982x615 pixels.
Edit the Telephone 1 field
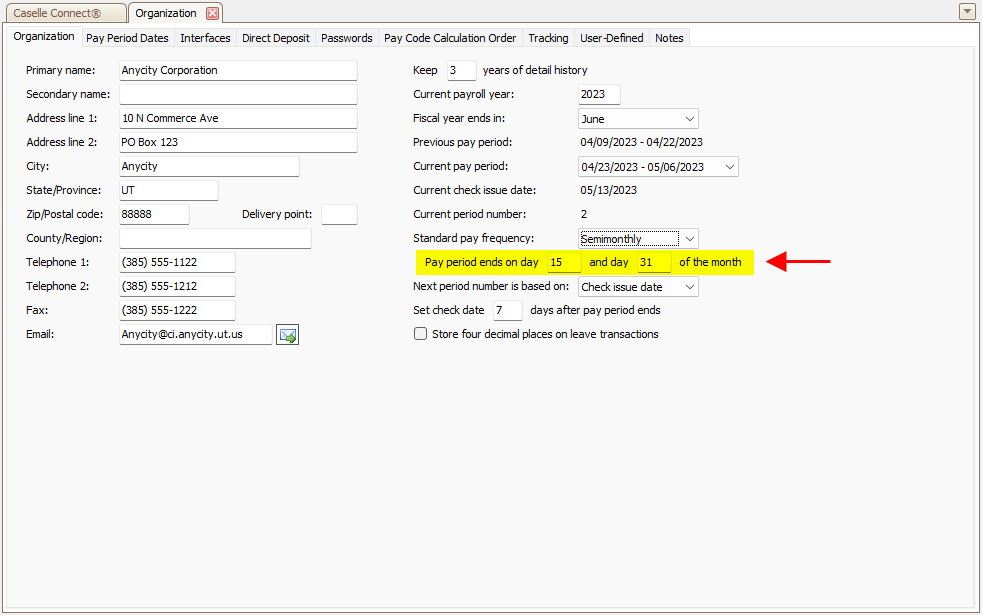click(x=177, y=262)
